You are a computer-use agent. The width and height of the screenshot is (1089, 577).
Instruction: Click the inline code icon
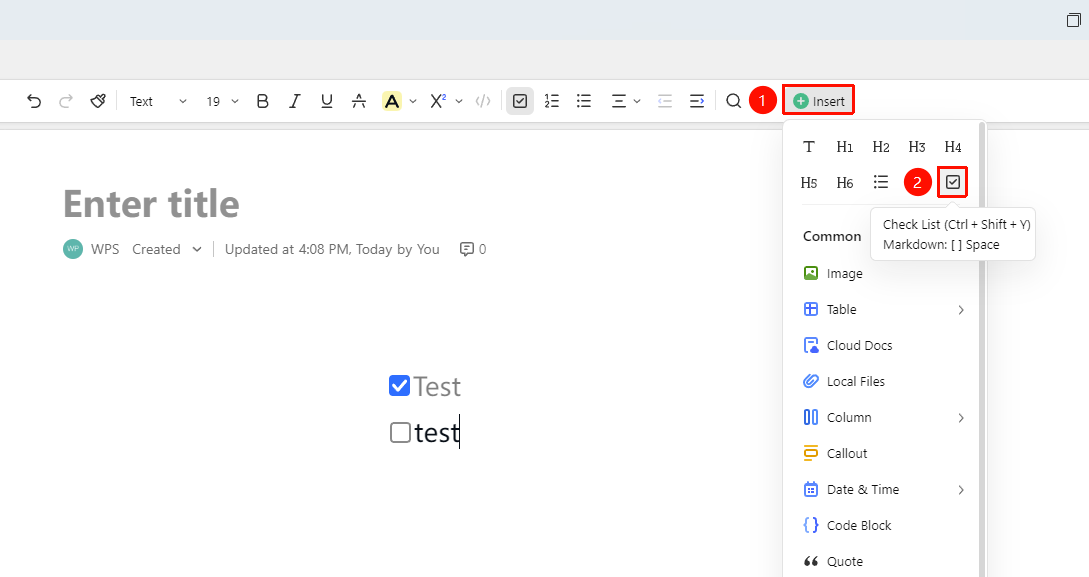point(483,101)
